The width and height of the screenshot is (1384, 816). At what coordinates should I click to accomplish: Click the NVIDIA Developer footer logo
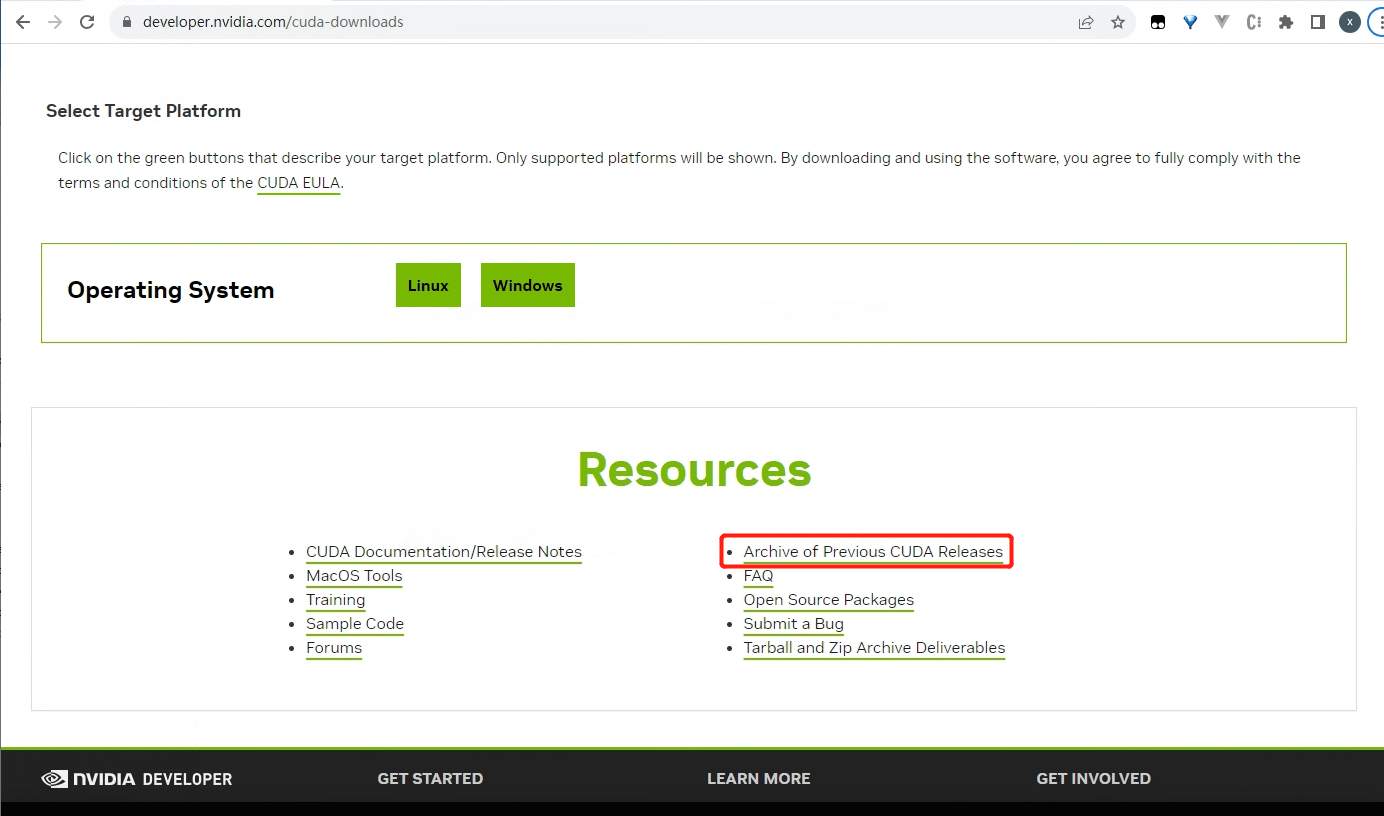click(x=137, y=779)
